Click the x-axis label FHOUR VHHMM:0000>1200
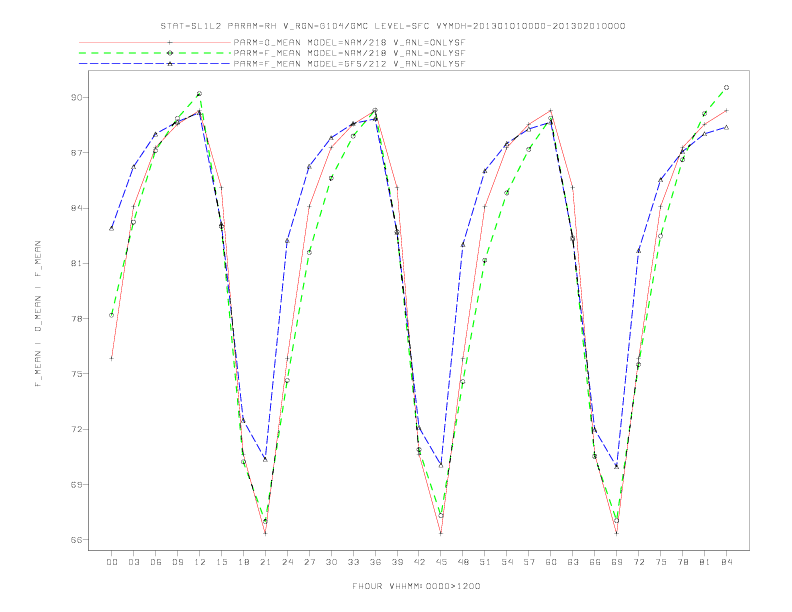Screen dimensions: 792x612 coord(416,586)
